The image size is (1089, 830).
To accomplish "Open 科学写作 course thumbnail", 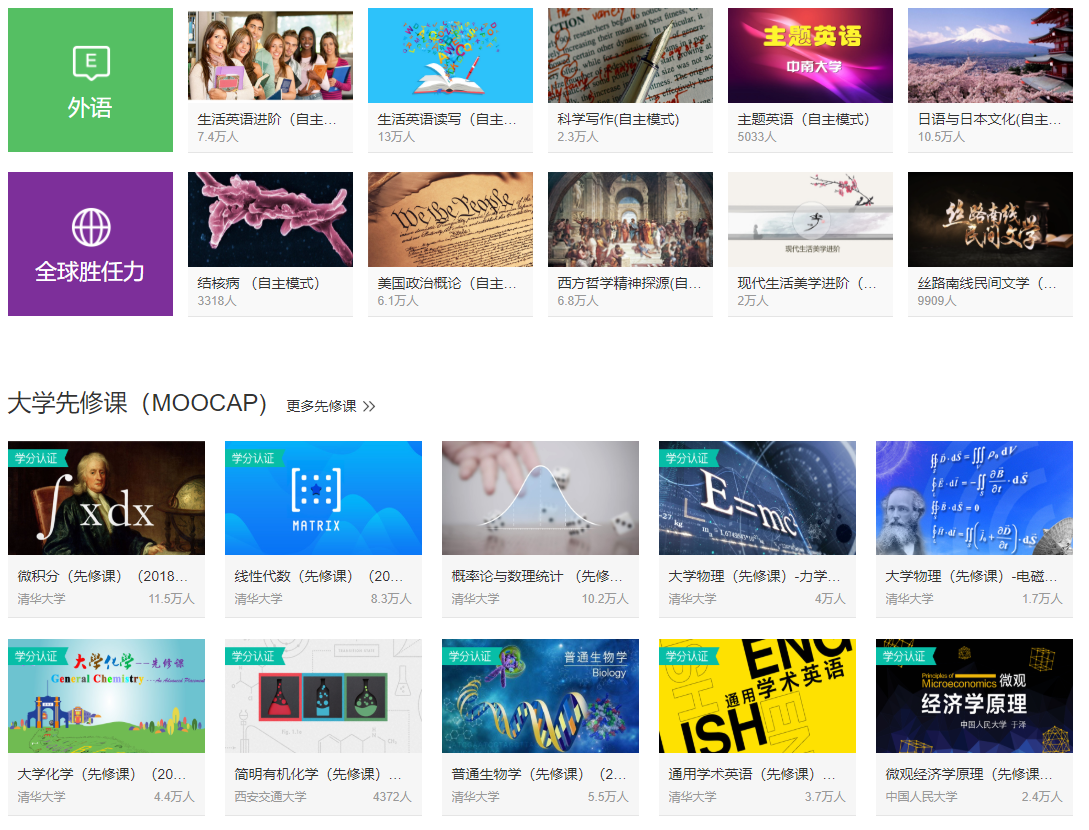I will 630,56.
